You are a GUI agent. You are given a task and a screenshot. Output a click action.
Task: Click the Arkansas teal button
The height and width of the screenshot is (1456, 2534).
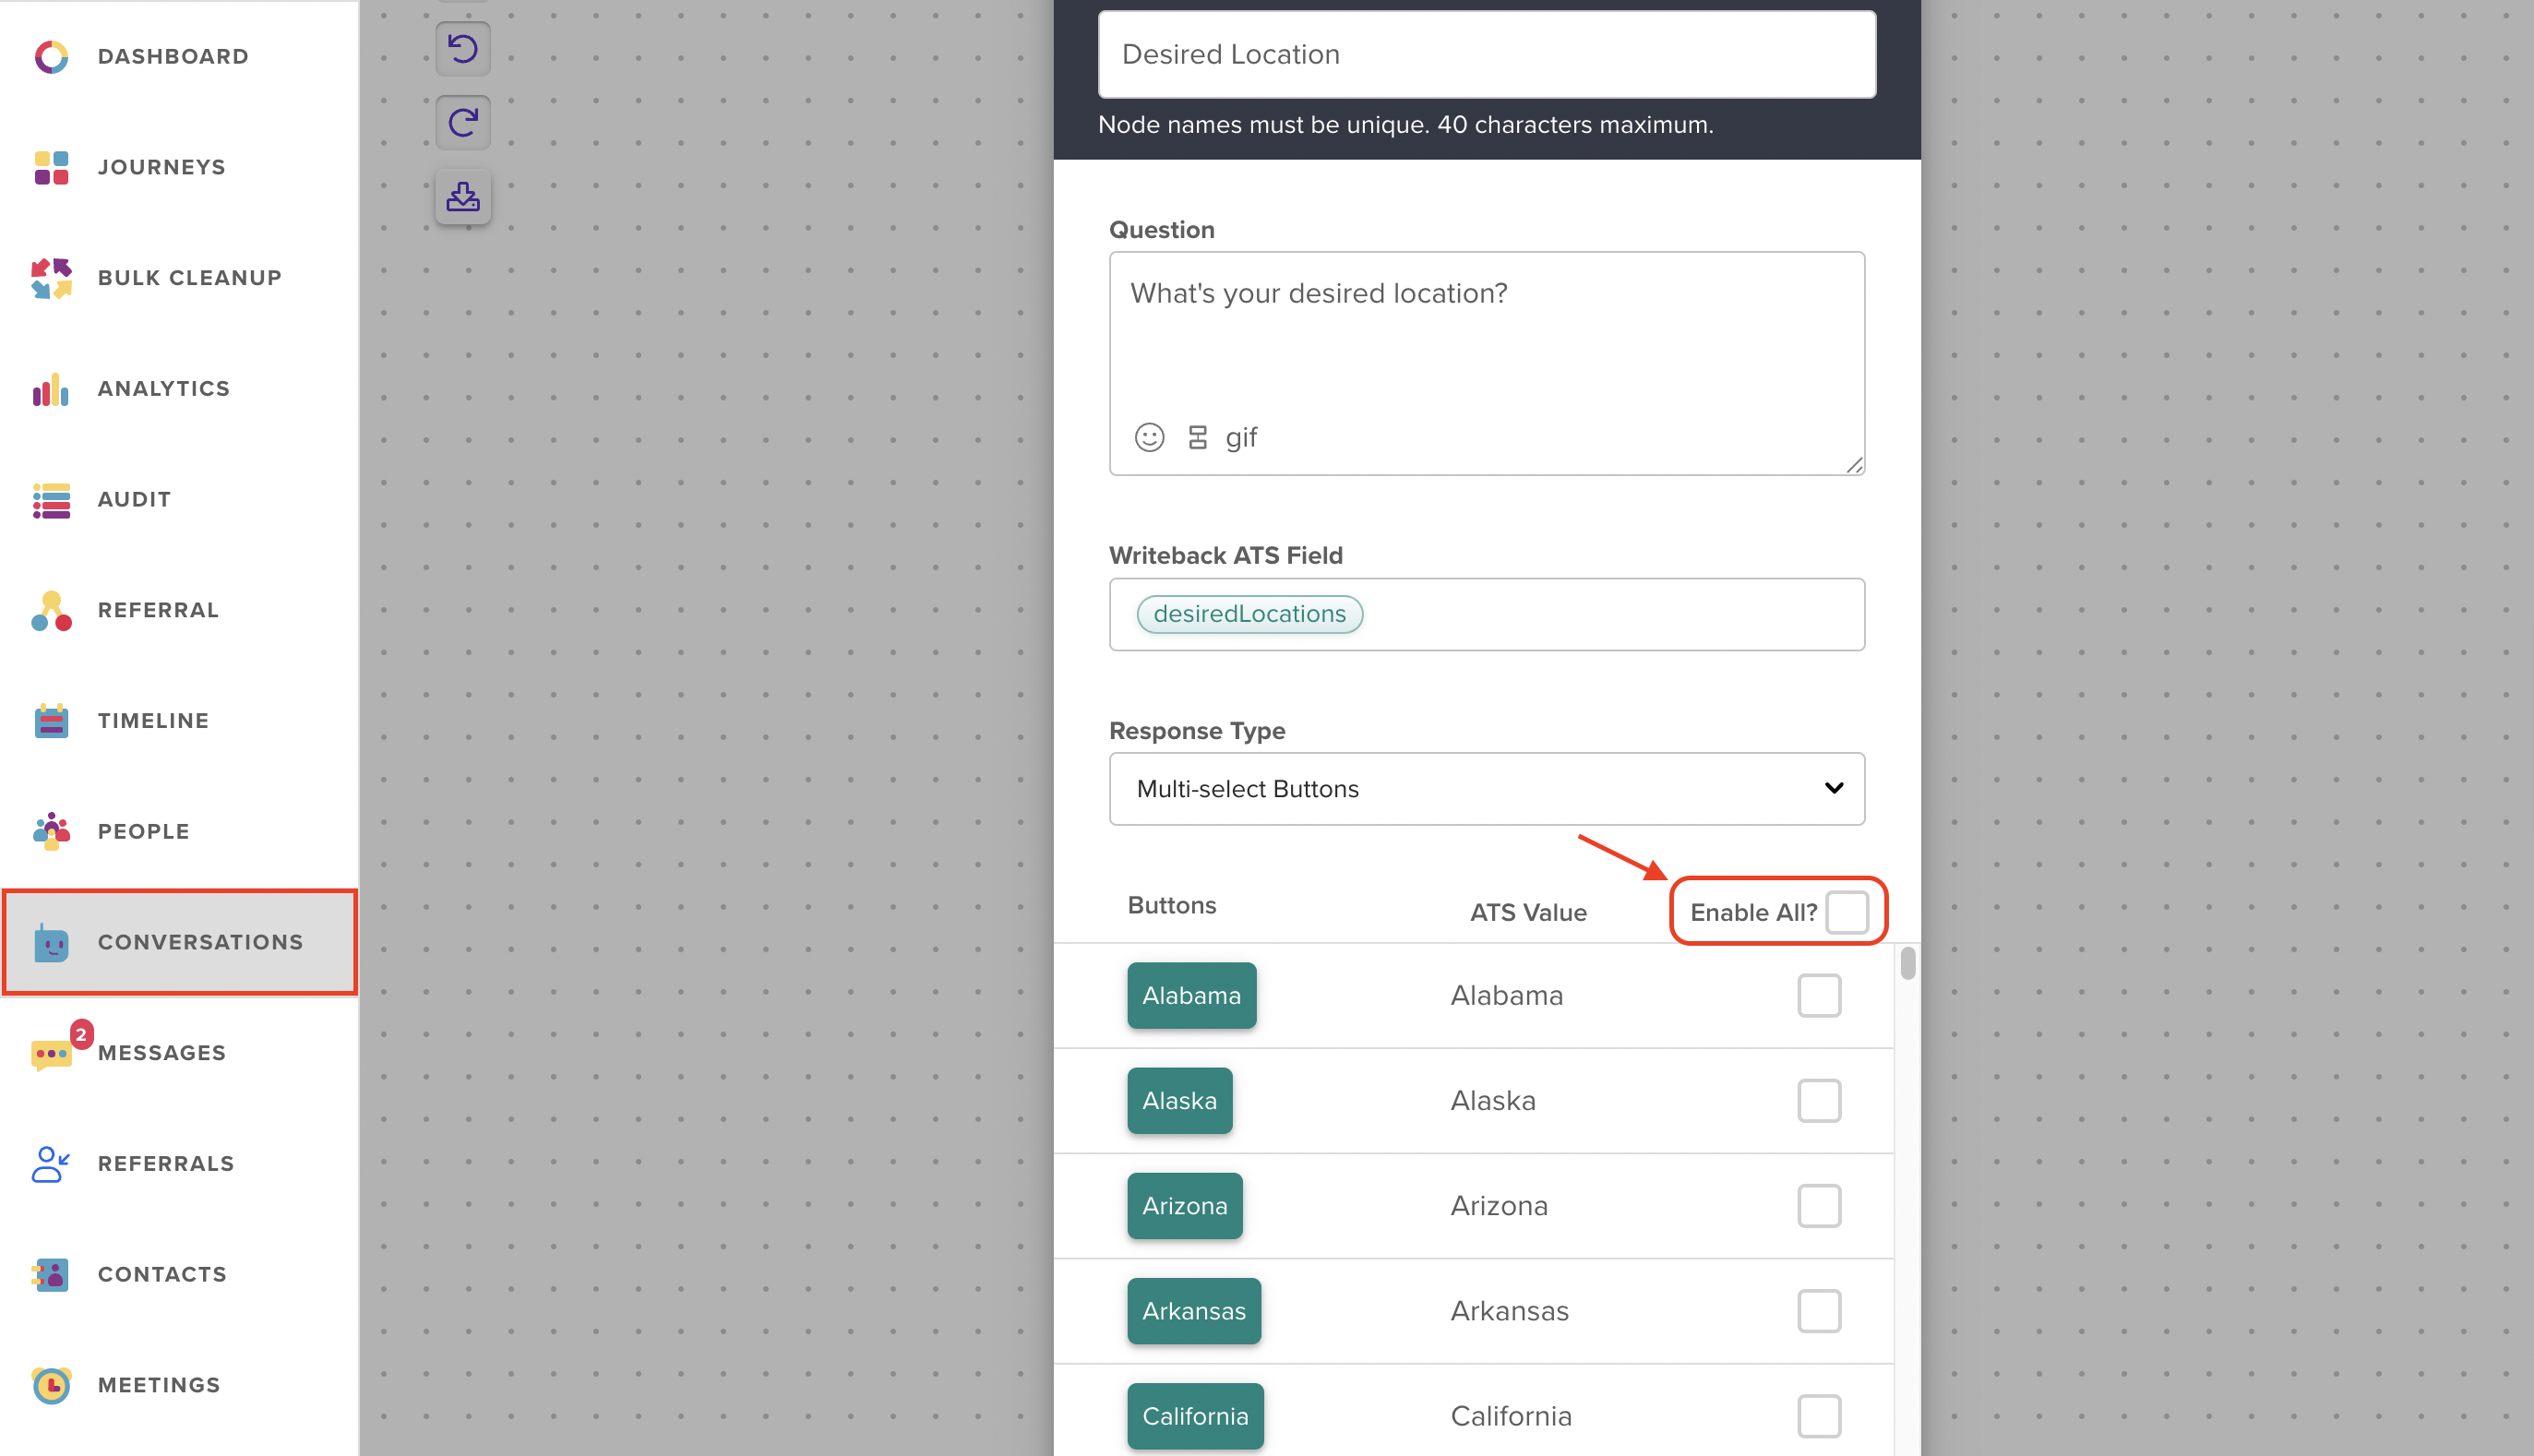point(1193,1310)
